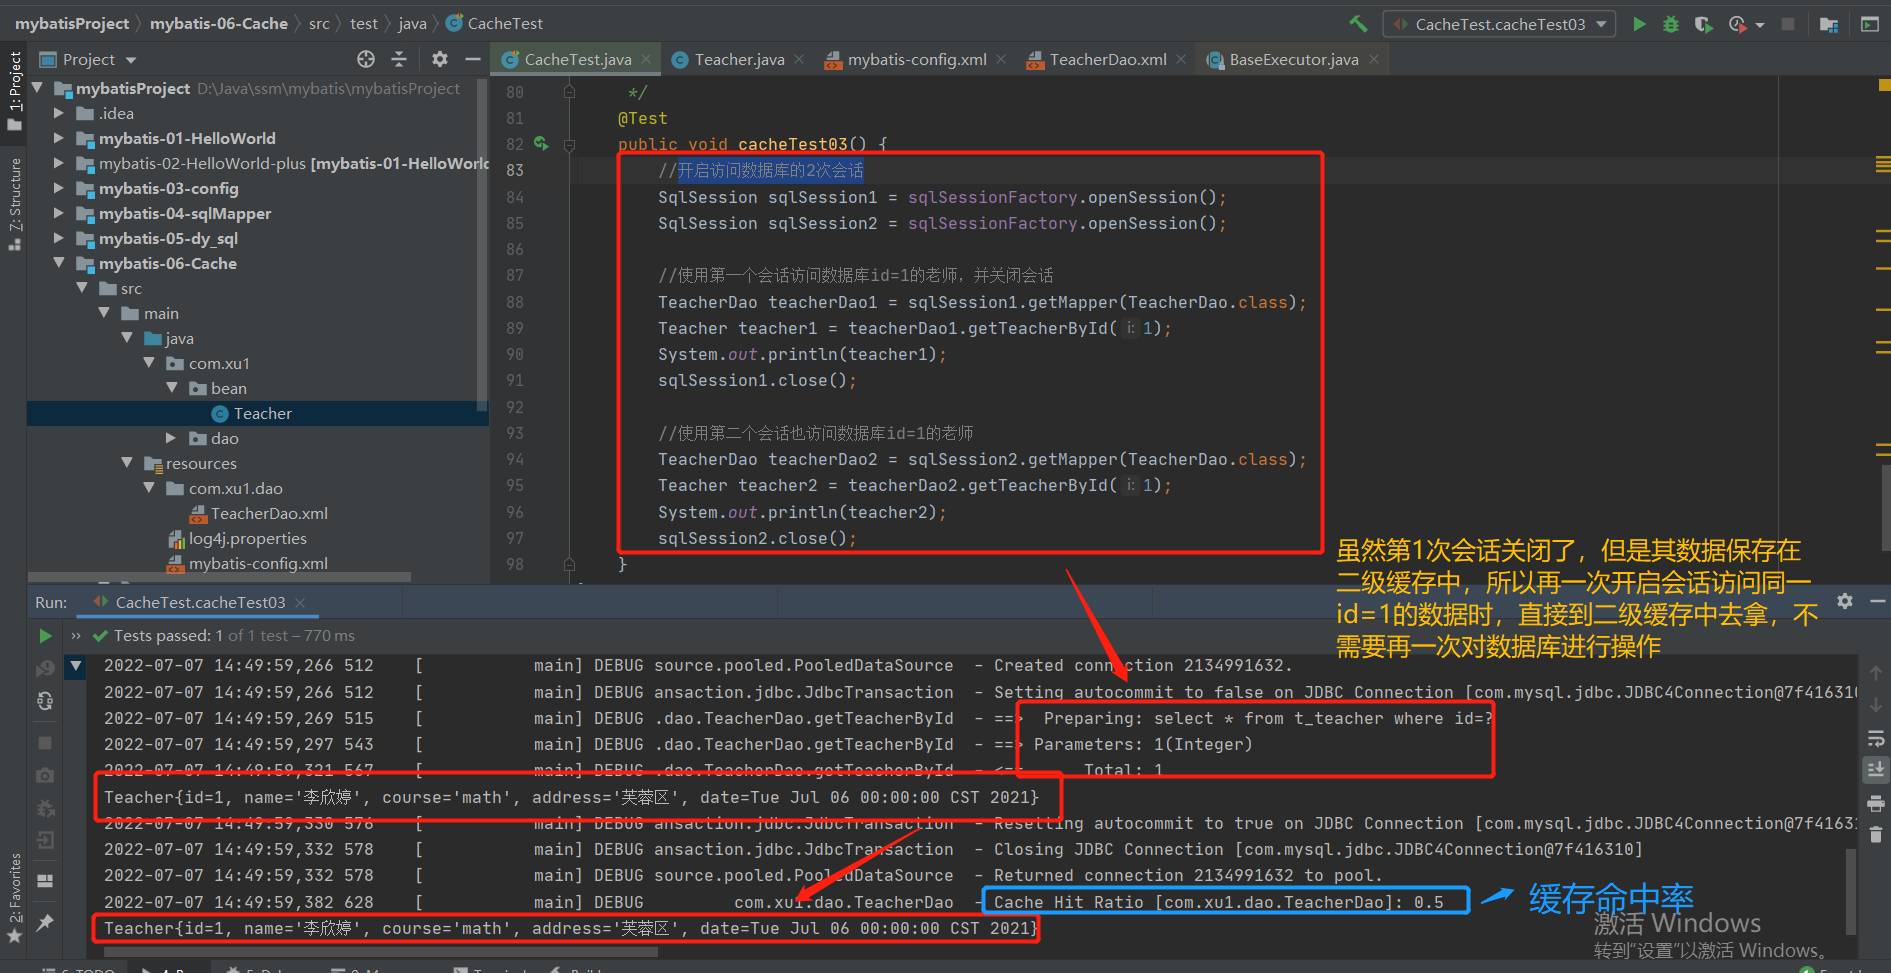This screenshot has height=973, width=1891.
Task: Click the Debug bug icon in top toolbar
Action: coord(1670,24)
